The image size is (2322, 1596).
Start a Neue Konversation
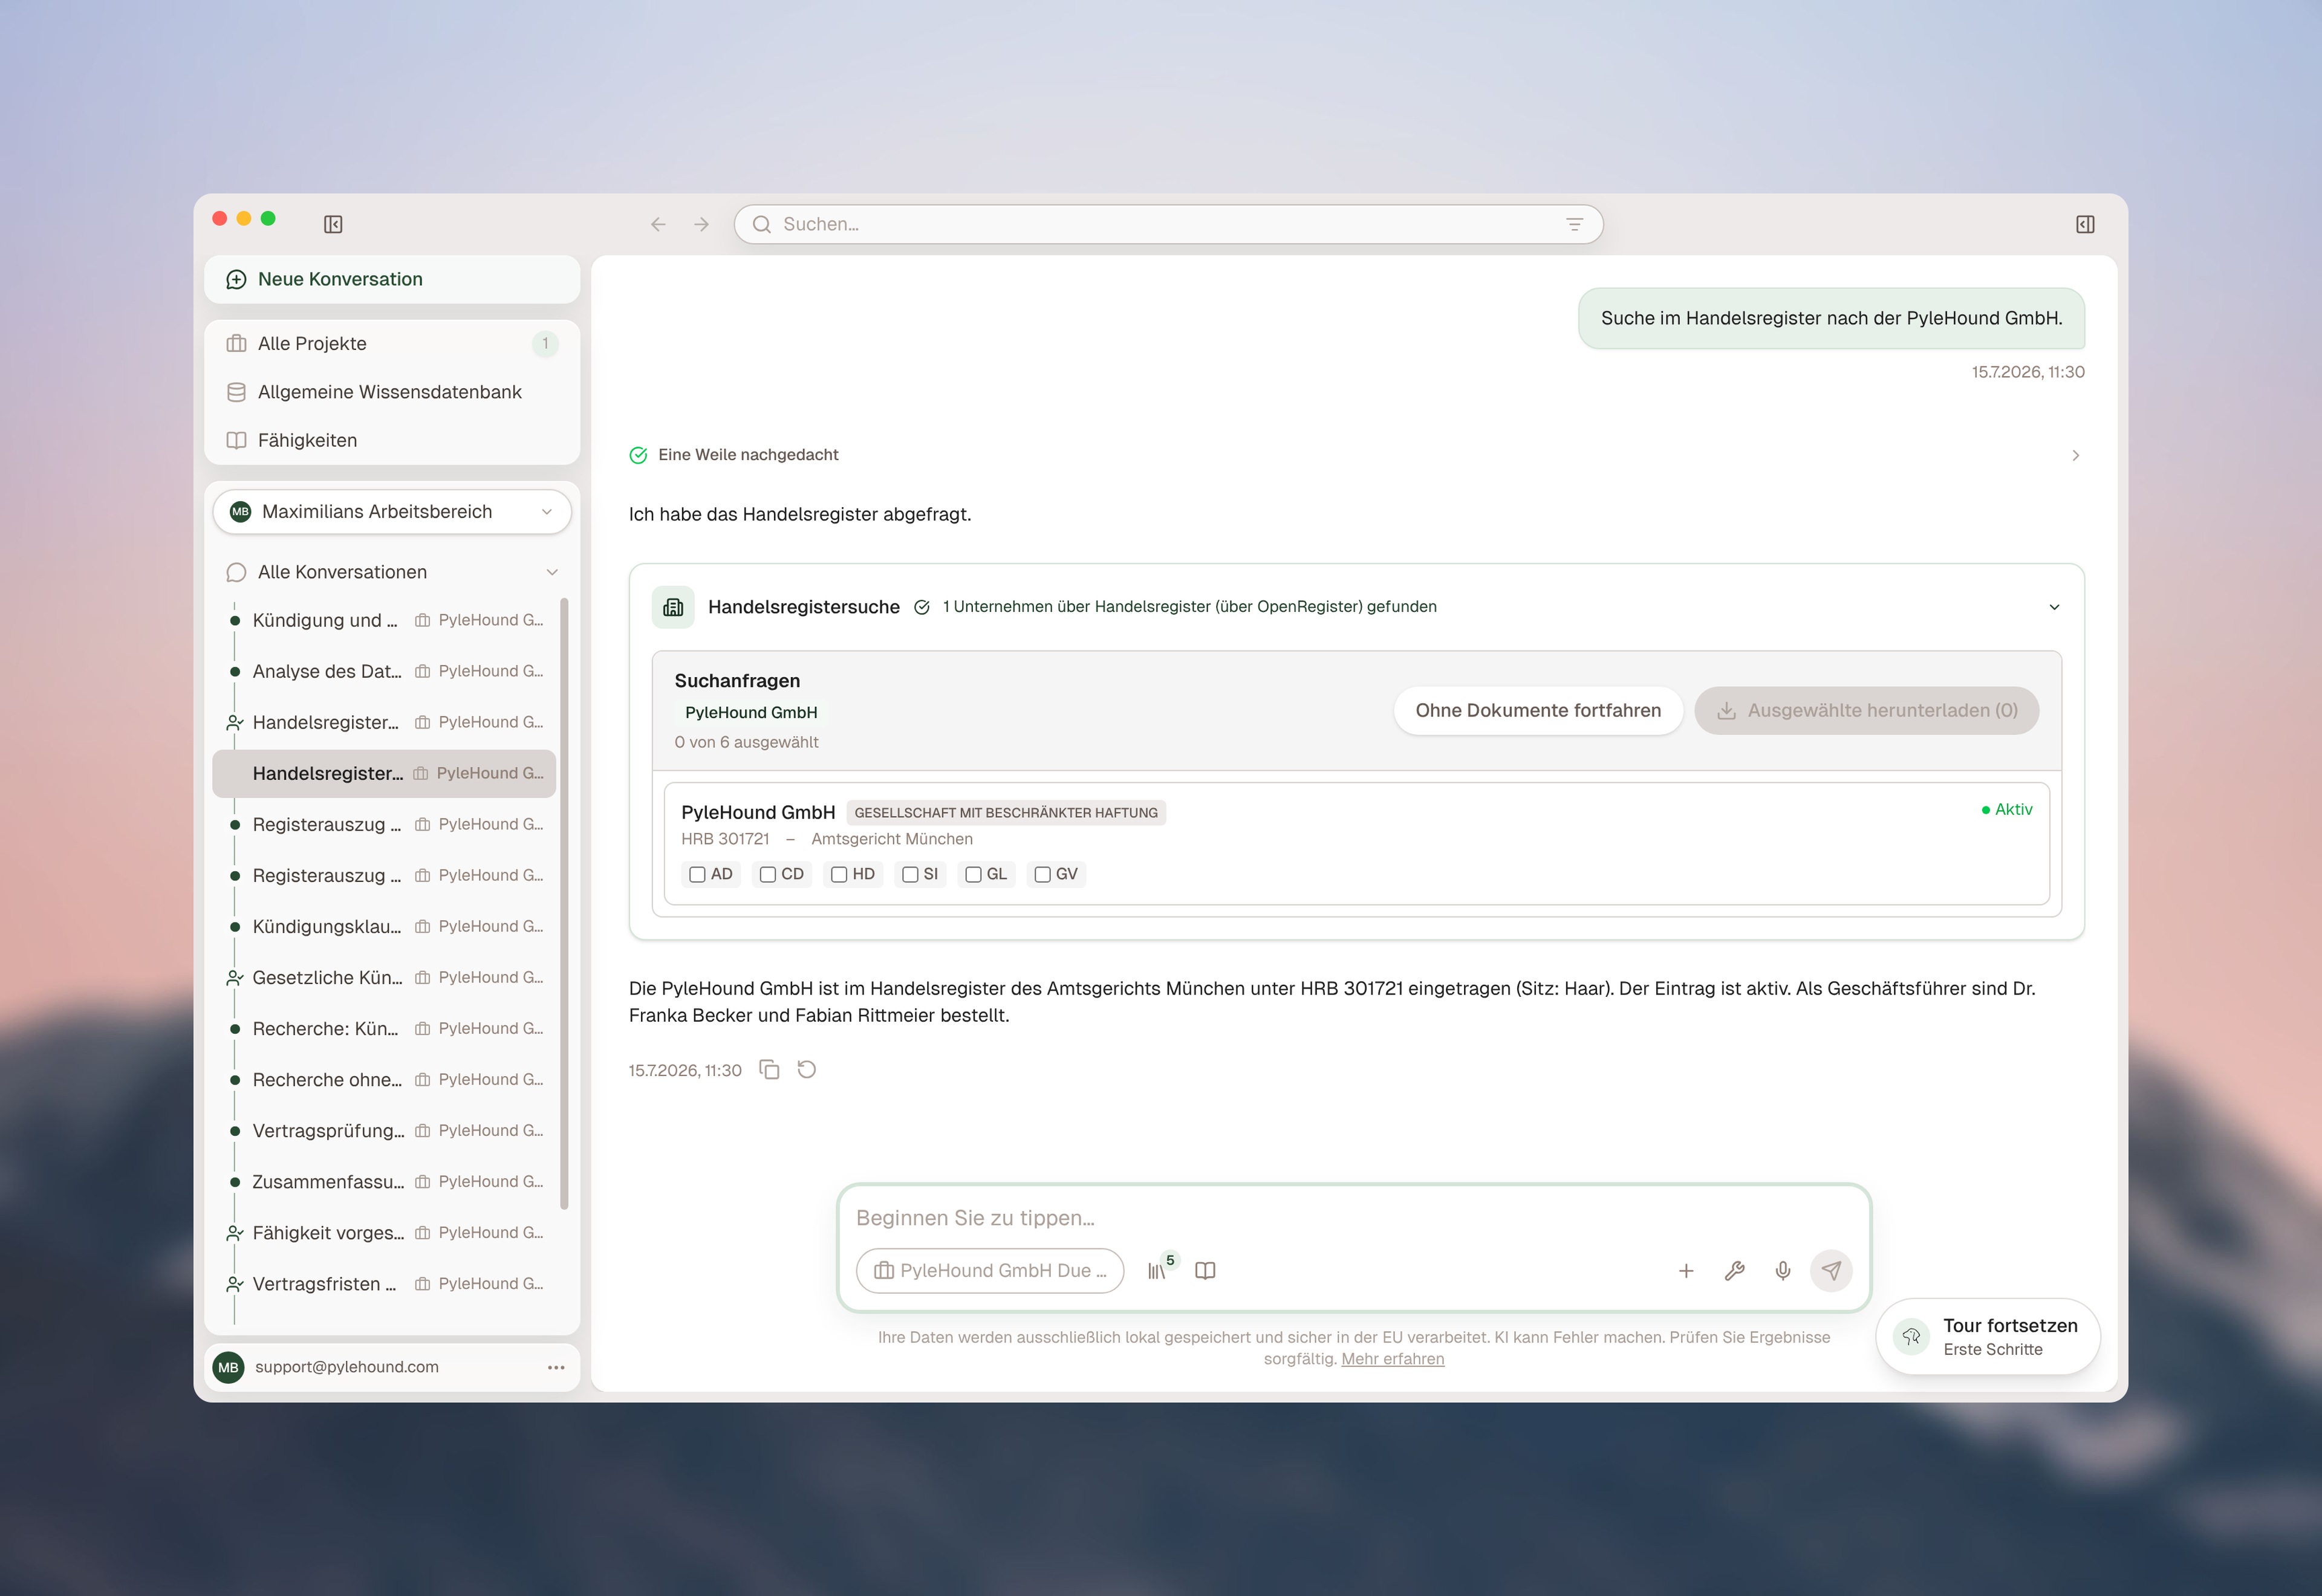392,279
